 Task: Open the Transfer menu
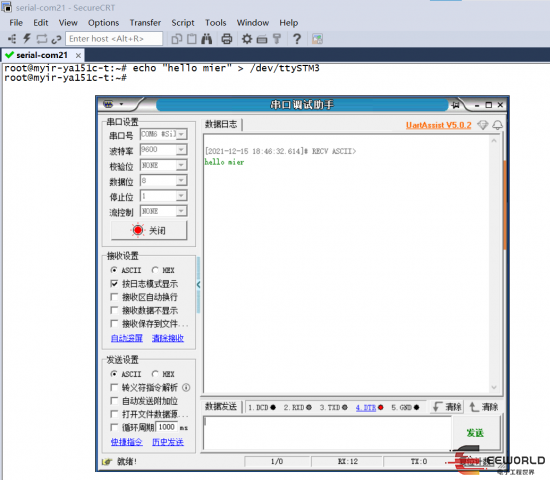point(145,23)
